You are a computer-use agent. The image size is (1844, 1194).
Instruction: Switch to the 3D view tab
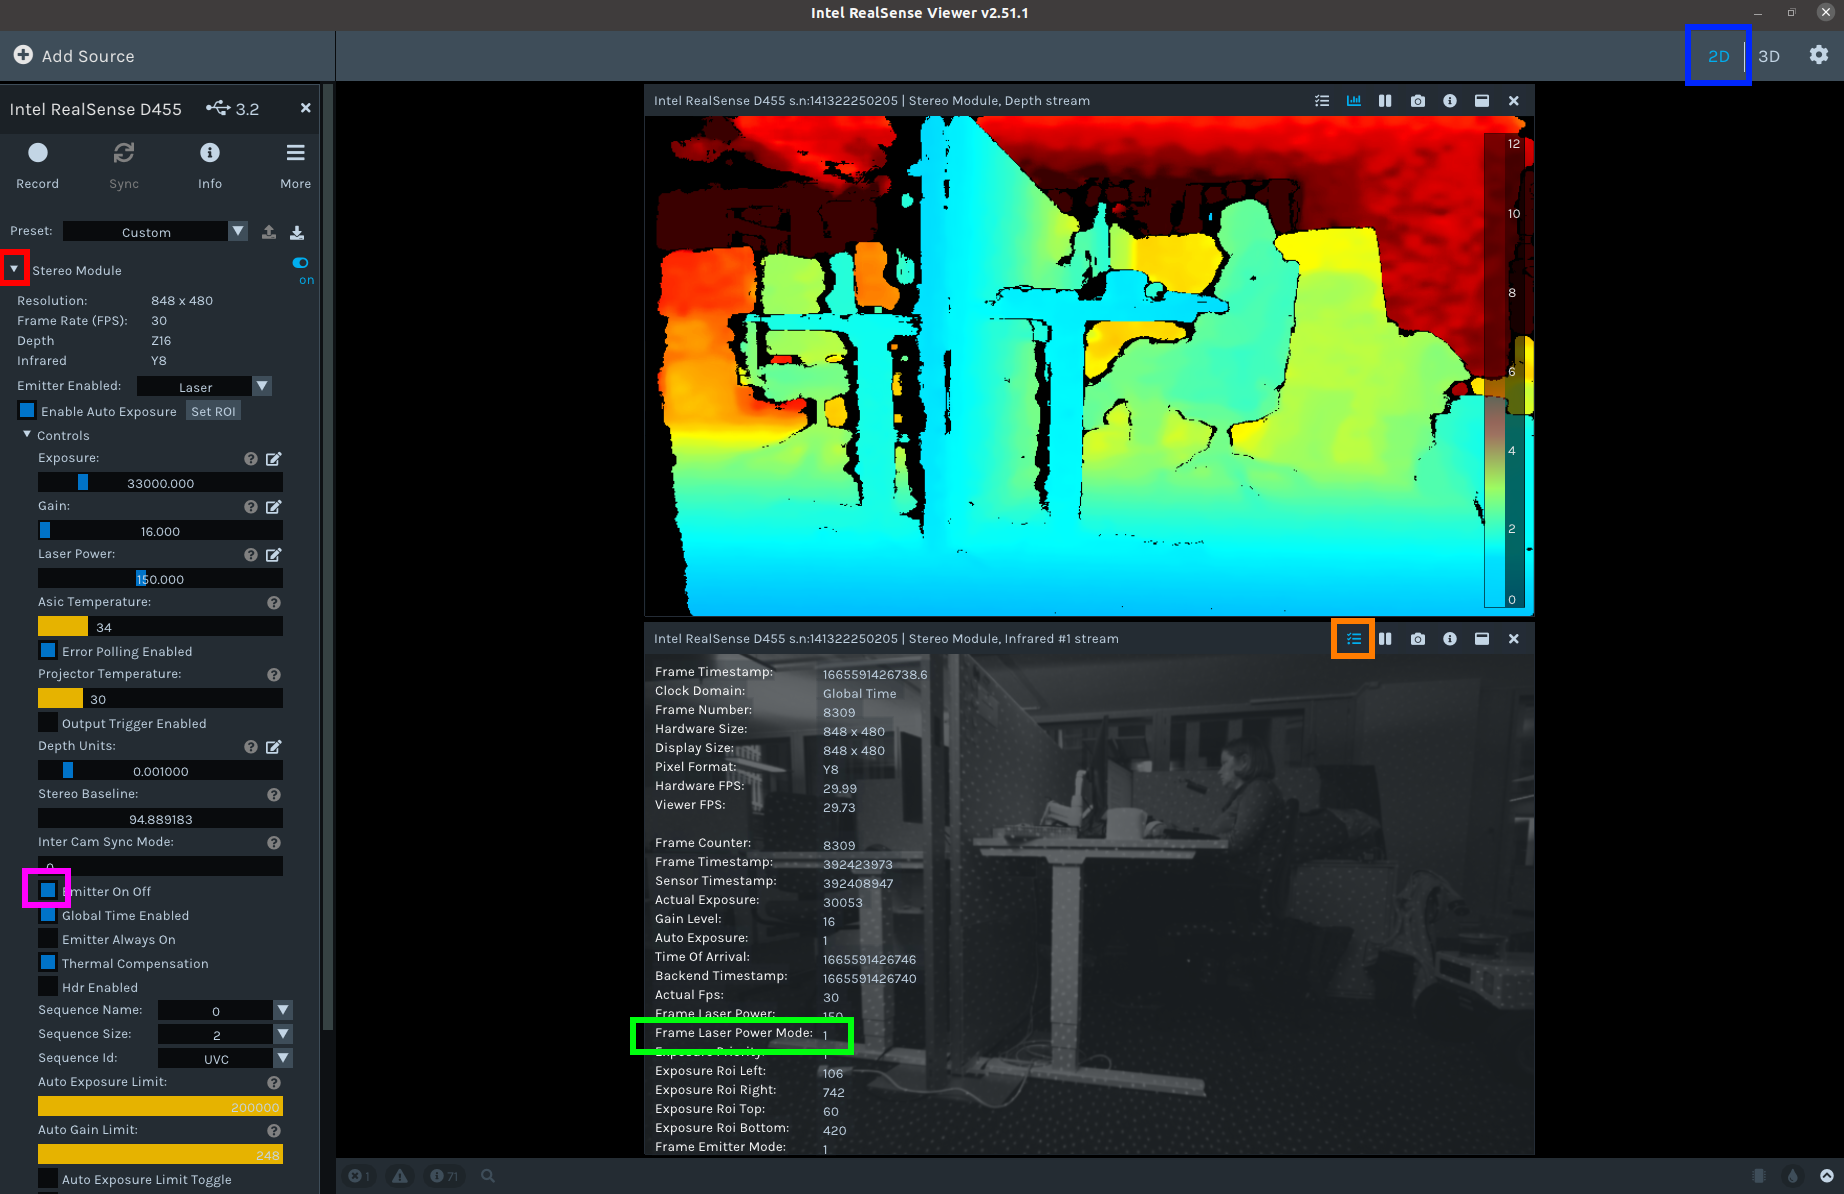click(x=1768, y=56)
